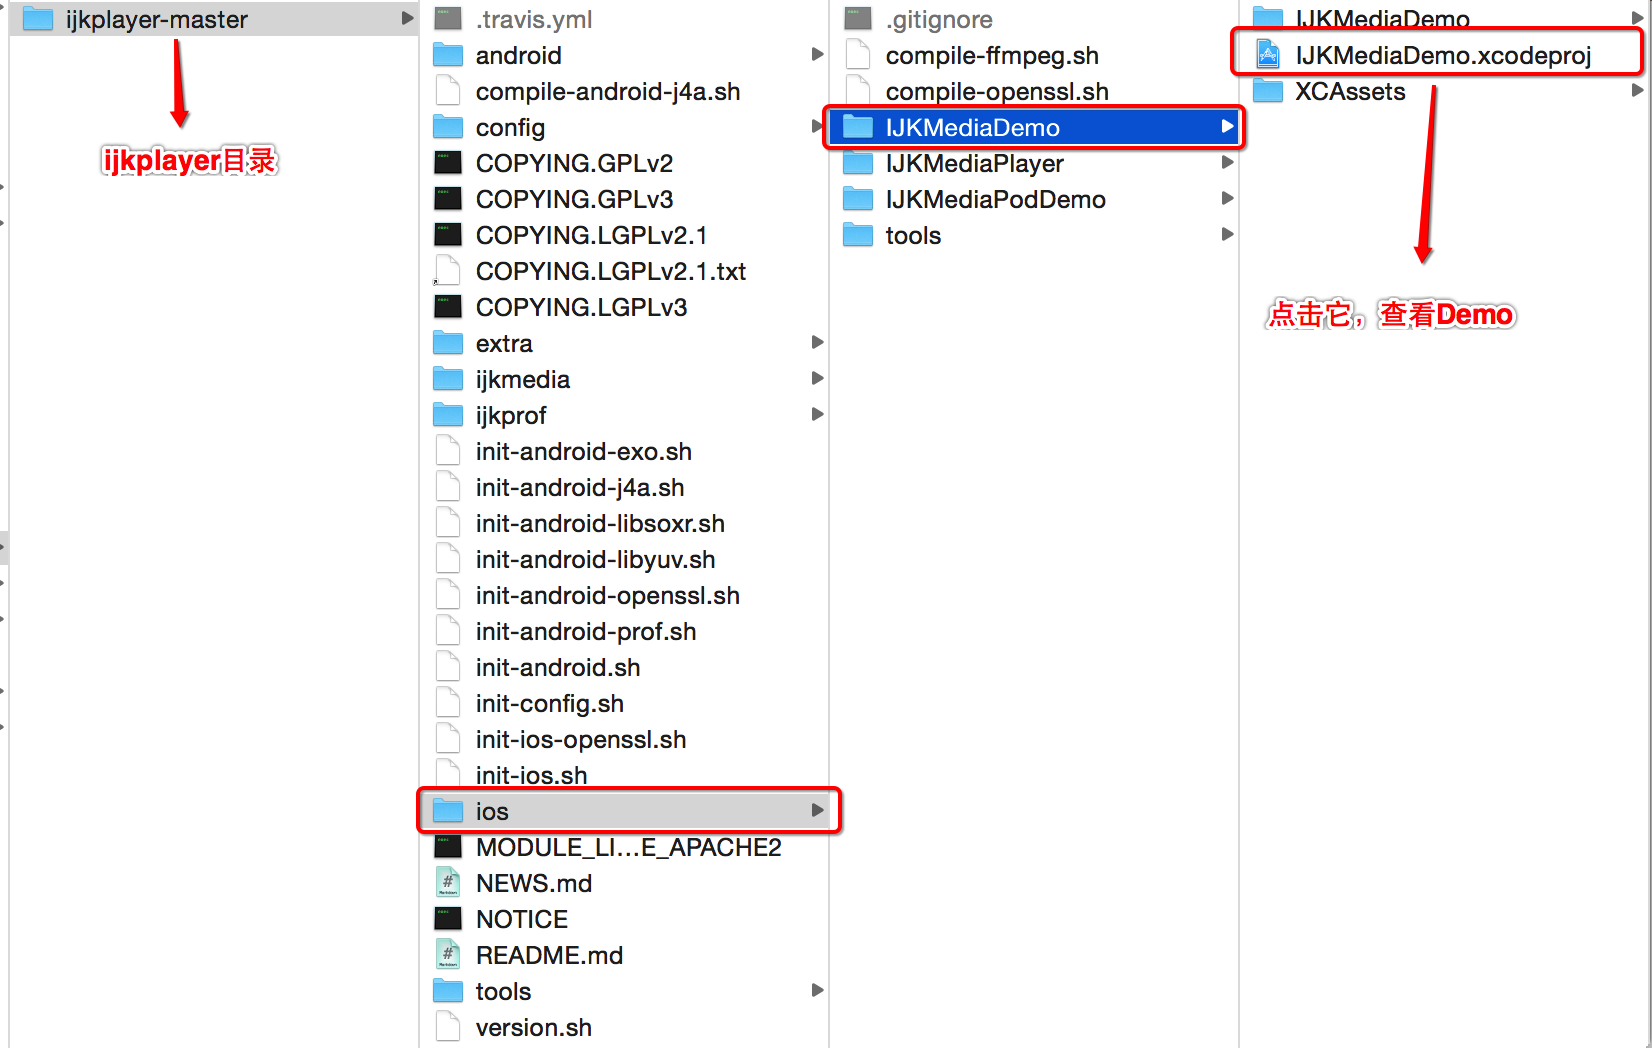1652x1048 pixels.
Task: Click the ijkmedia folder icon
Action: 448,379
